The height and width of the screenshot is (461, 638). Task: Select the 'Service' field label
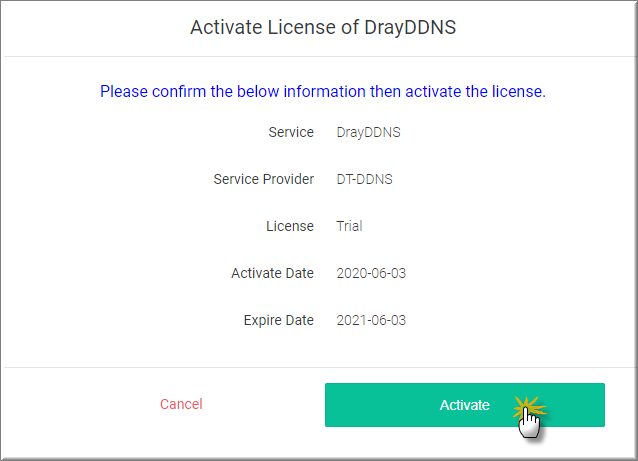[291, 132]
